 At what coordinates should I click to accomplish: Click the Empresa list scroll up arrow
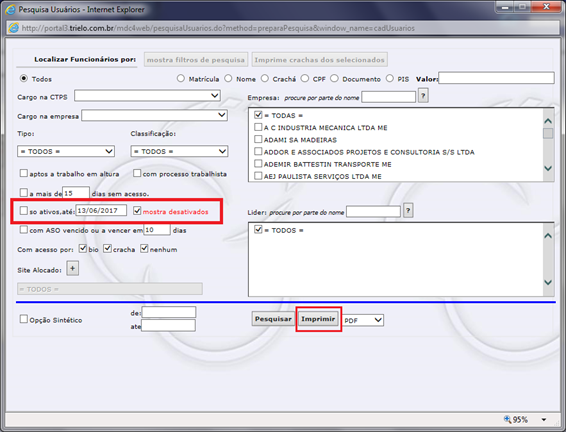pyautogui.click(x=548, y=121)
